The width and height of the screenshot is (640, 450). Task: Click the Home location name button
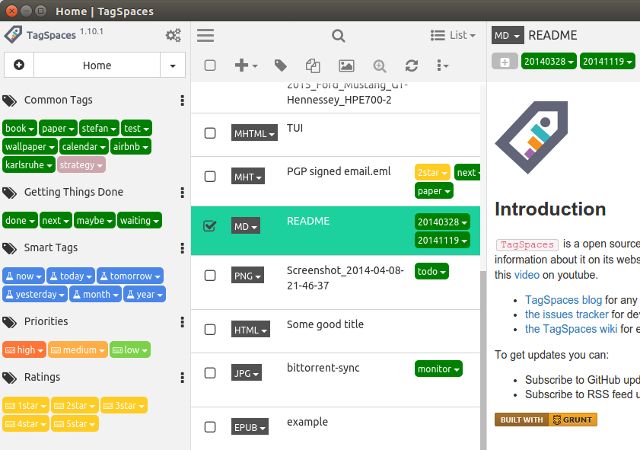tap(97, 65)
